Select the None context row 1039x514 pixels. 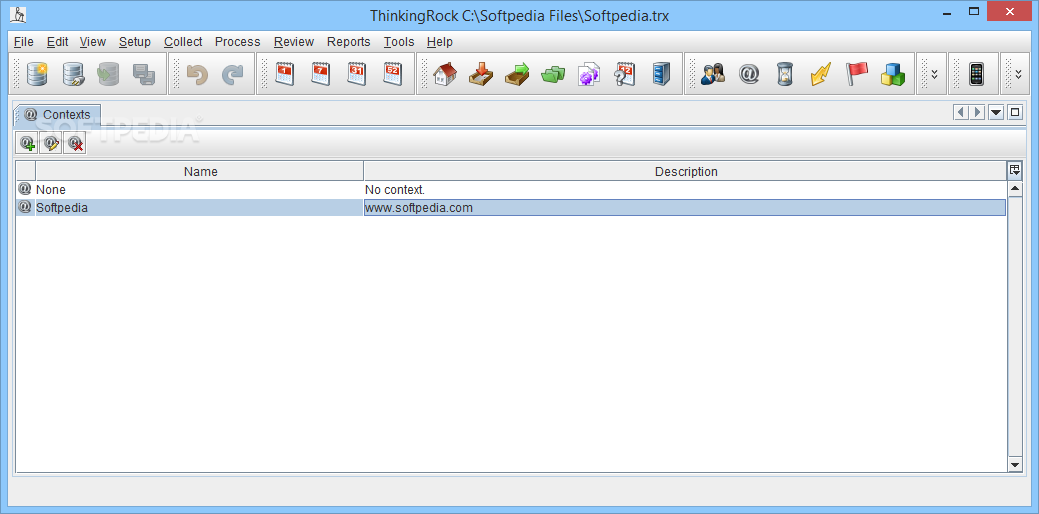pos(511,189)
